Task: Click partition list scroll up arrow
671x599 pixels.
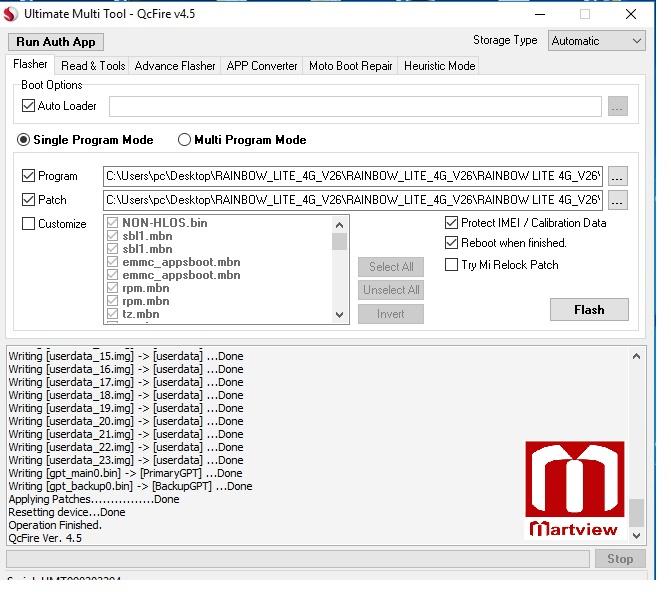Action: point(339,225)
